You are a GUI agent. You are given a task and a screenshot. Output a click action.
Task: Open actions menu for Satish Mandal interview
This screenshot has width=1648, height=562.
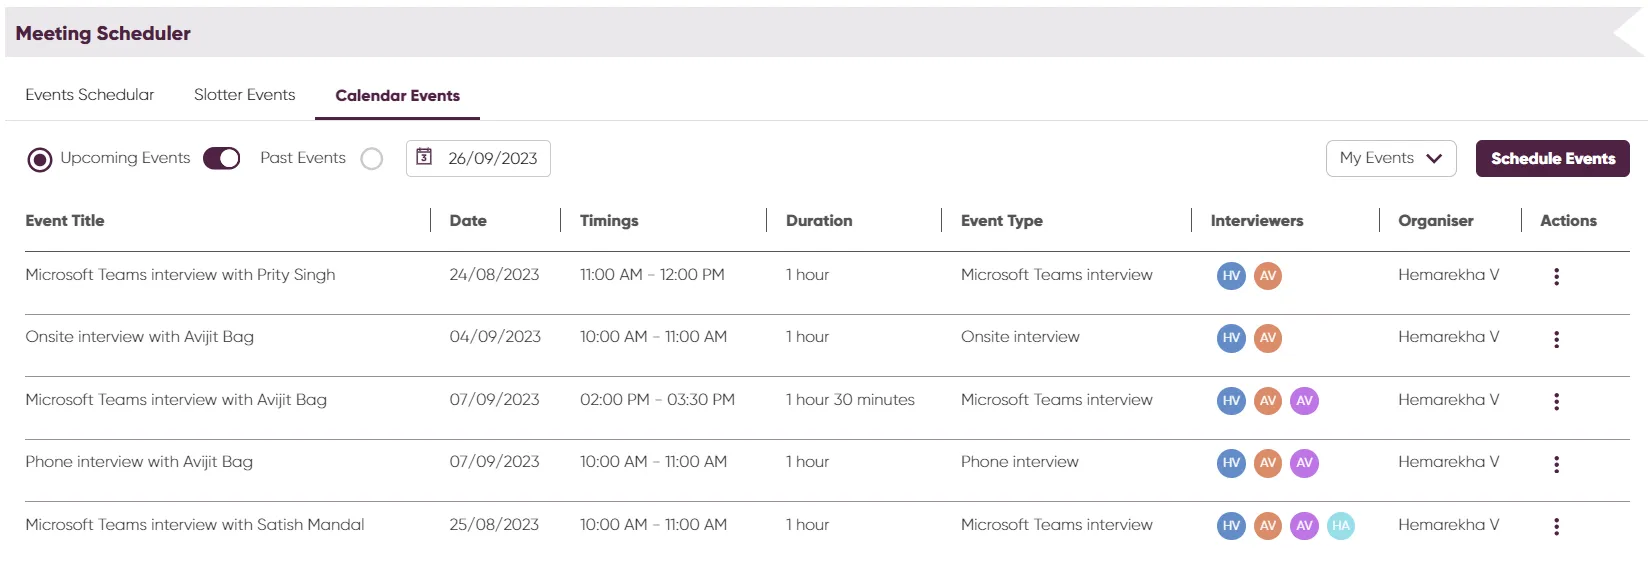pyautogui.click(x=1556, y=527)
